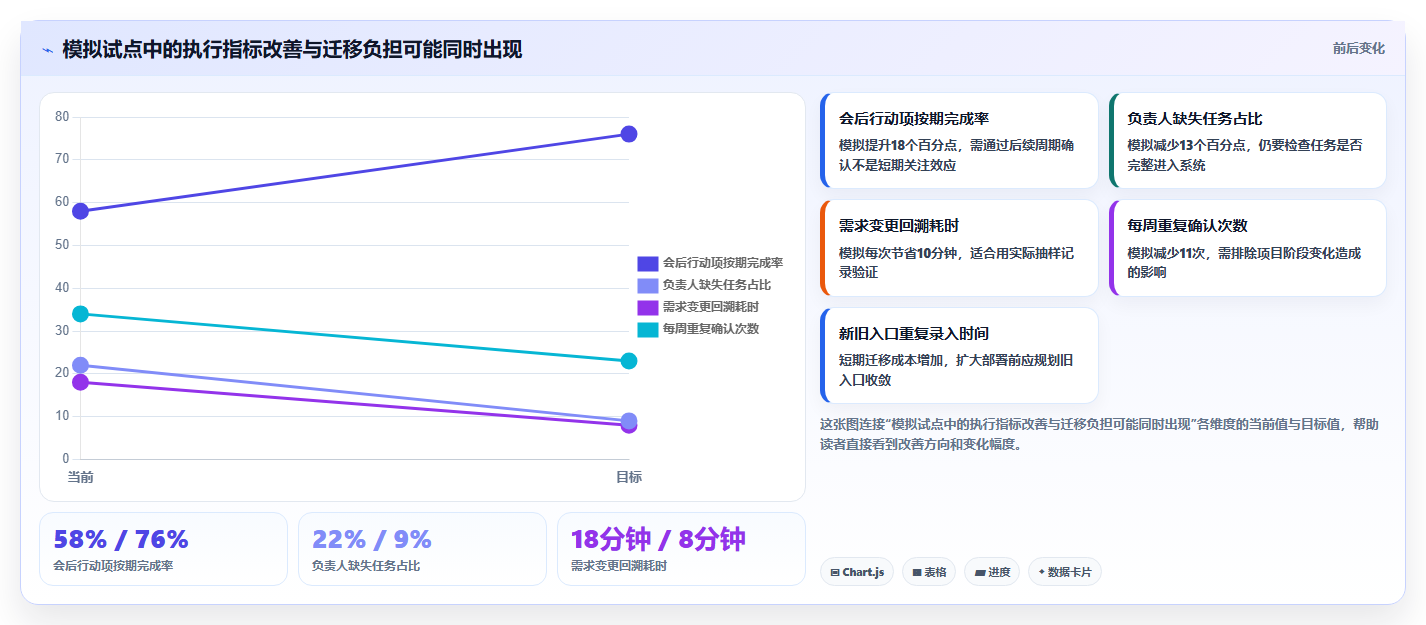Click the 18分钟 / 8分钟 stat value
Image resolution: width=1426 pixels, height=625 pixels.
tap(658, 539)
